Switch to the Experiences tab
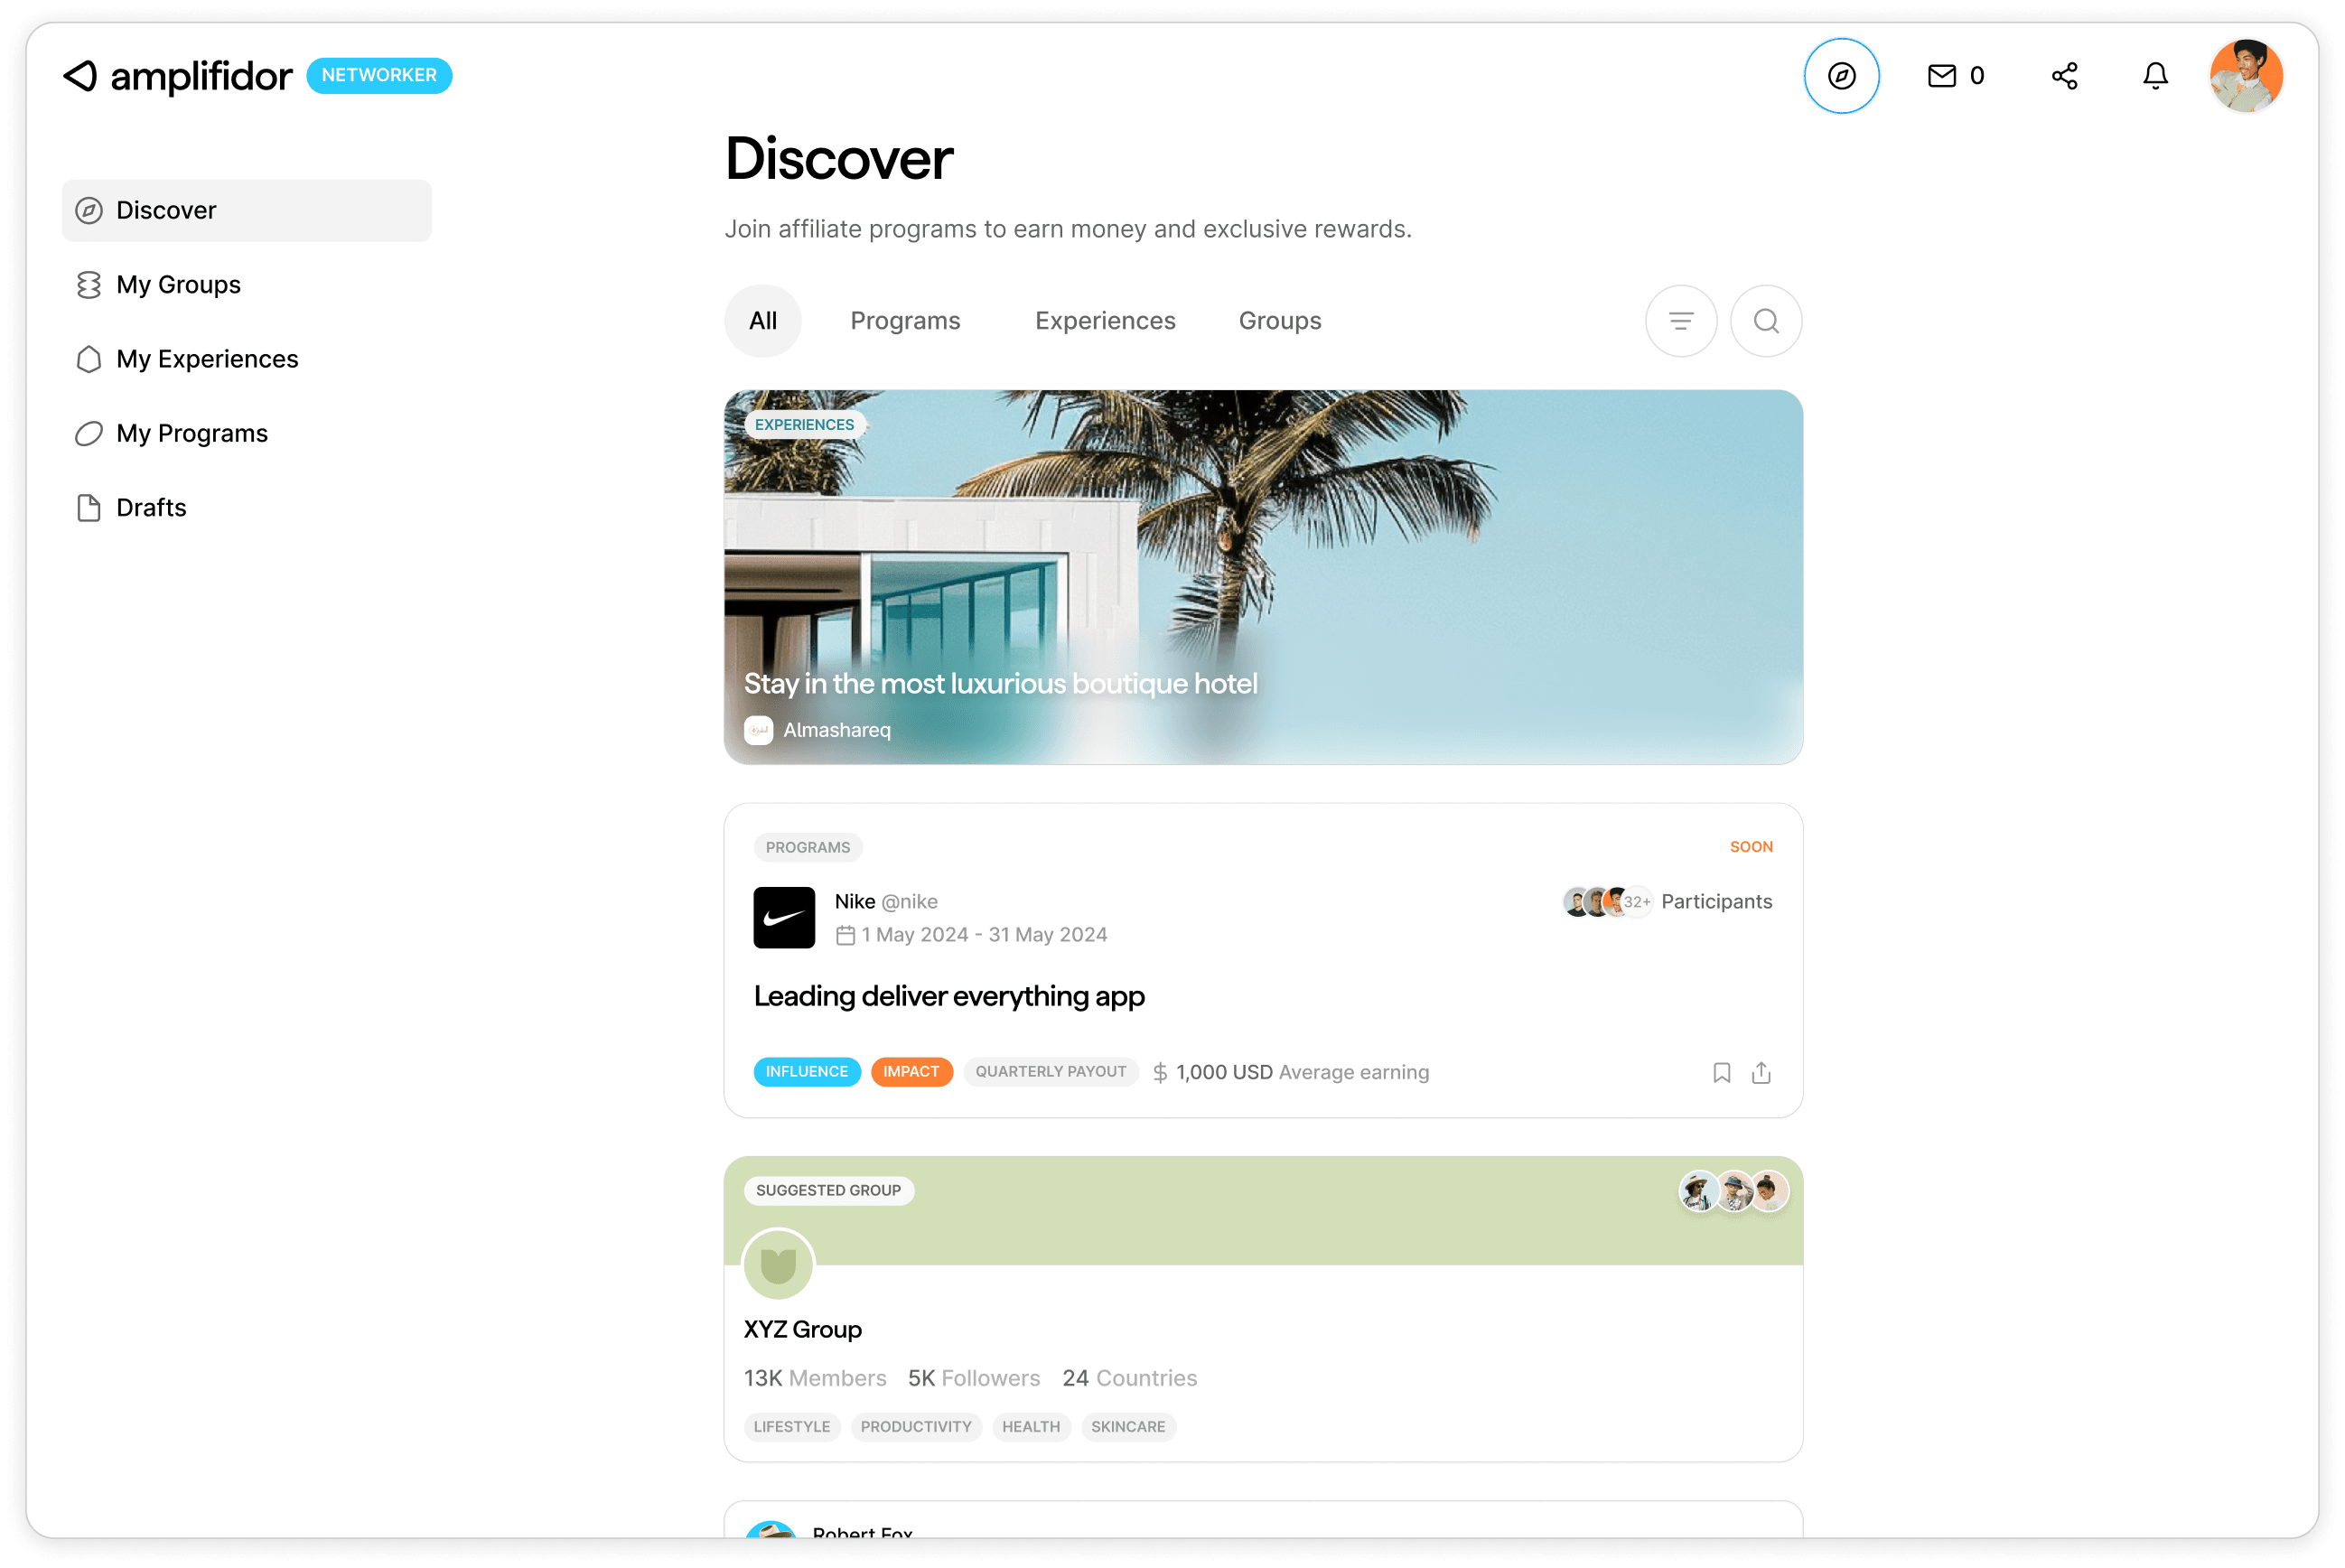 (x=1104, y=321)
